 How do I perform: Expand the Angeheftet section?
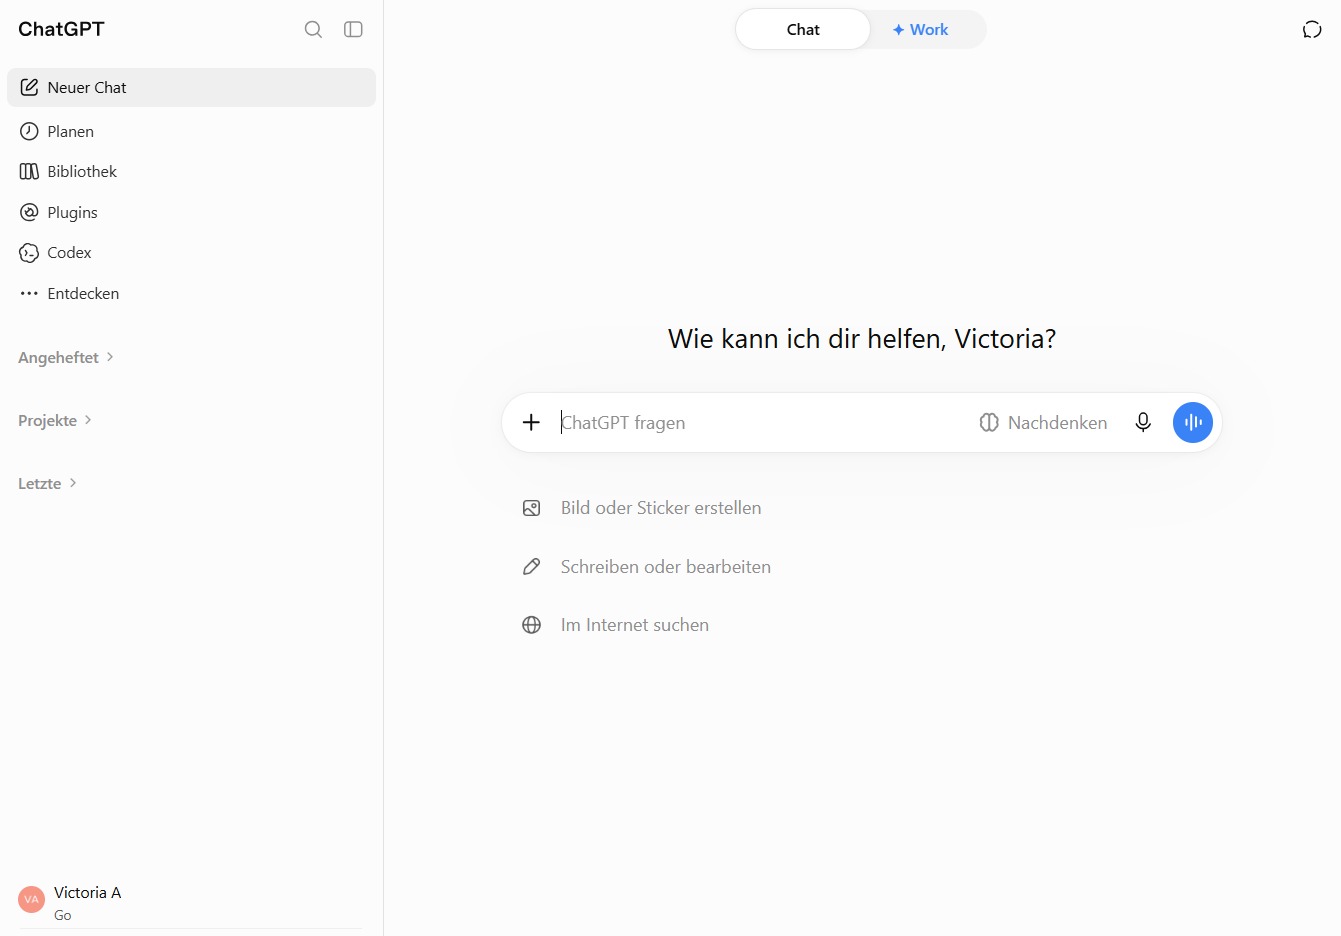point(66,357)
